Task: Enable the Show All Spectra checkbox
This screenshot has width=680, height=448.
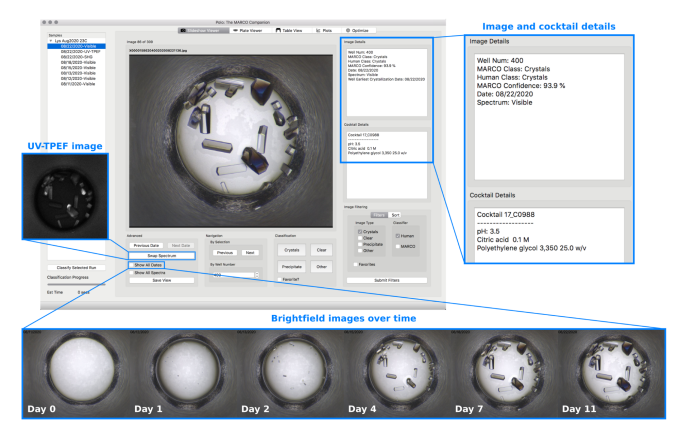Action: pos(131,272)
